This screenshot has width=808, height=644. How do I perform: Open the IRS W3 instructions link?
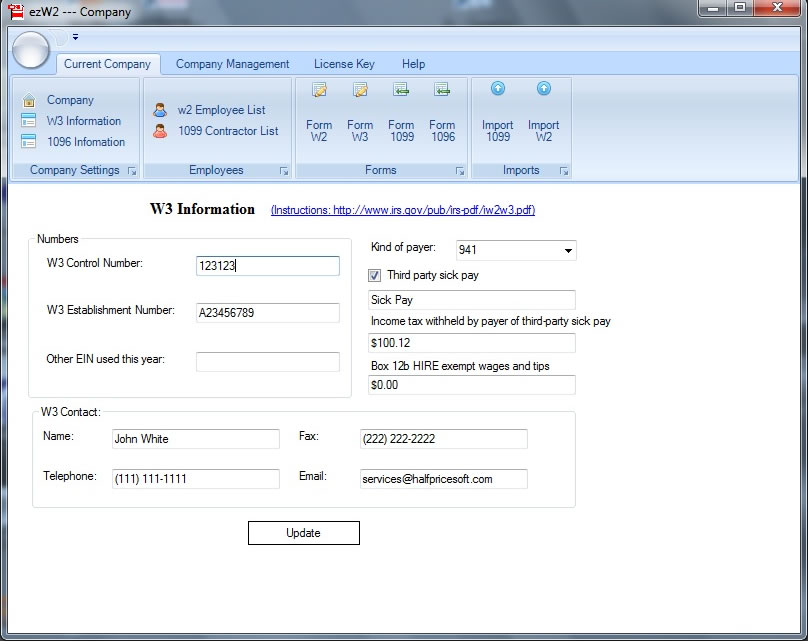coord(403,210)
